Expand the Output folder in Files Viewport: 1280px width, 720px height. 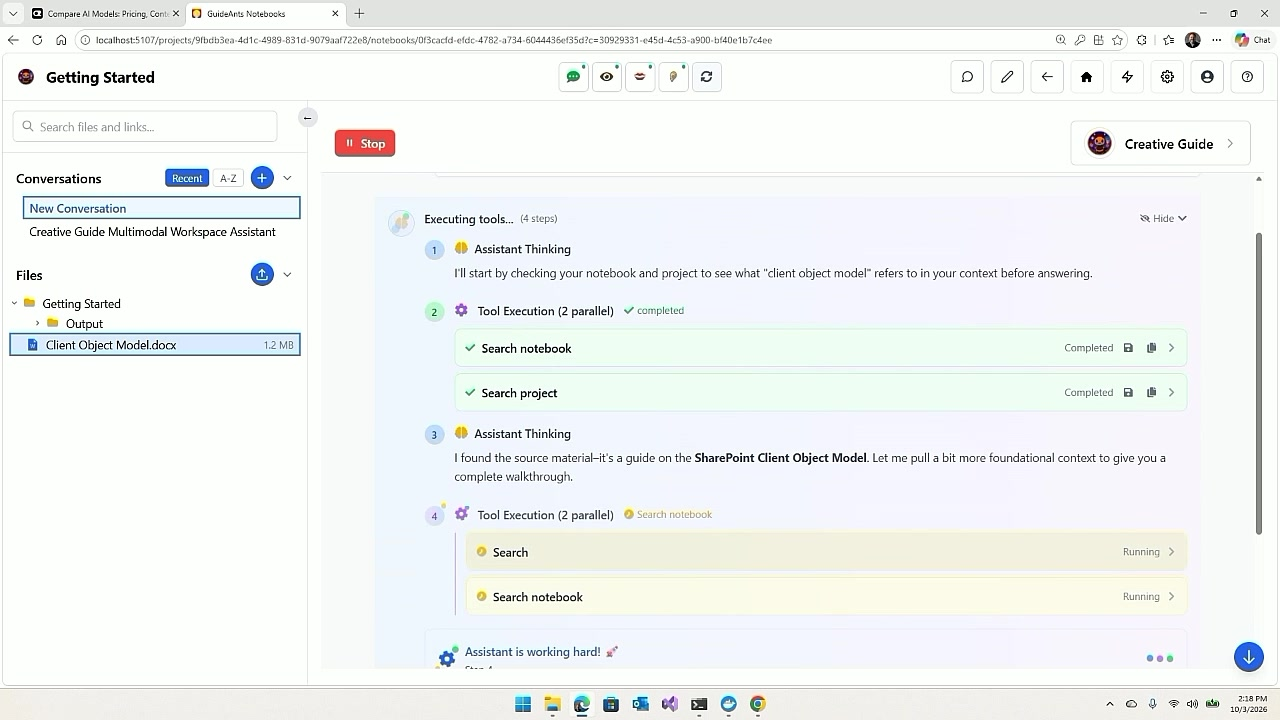click(38, 323)
